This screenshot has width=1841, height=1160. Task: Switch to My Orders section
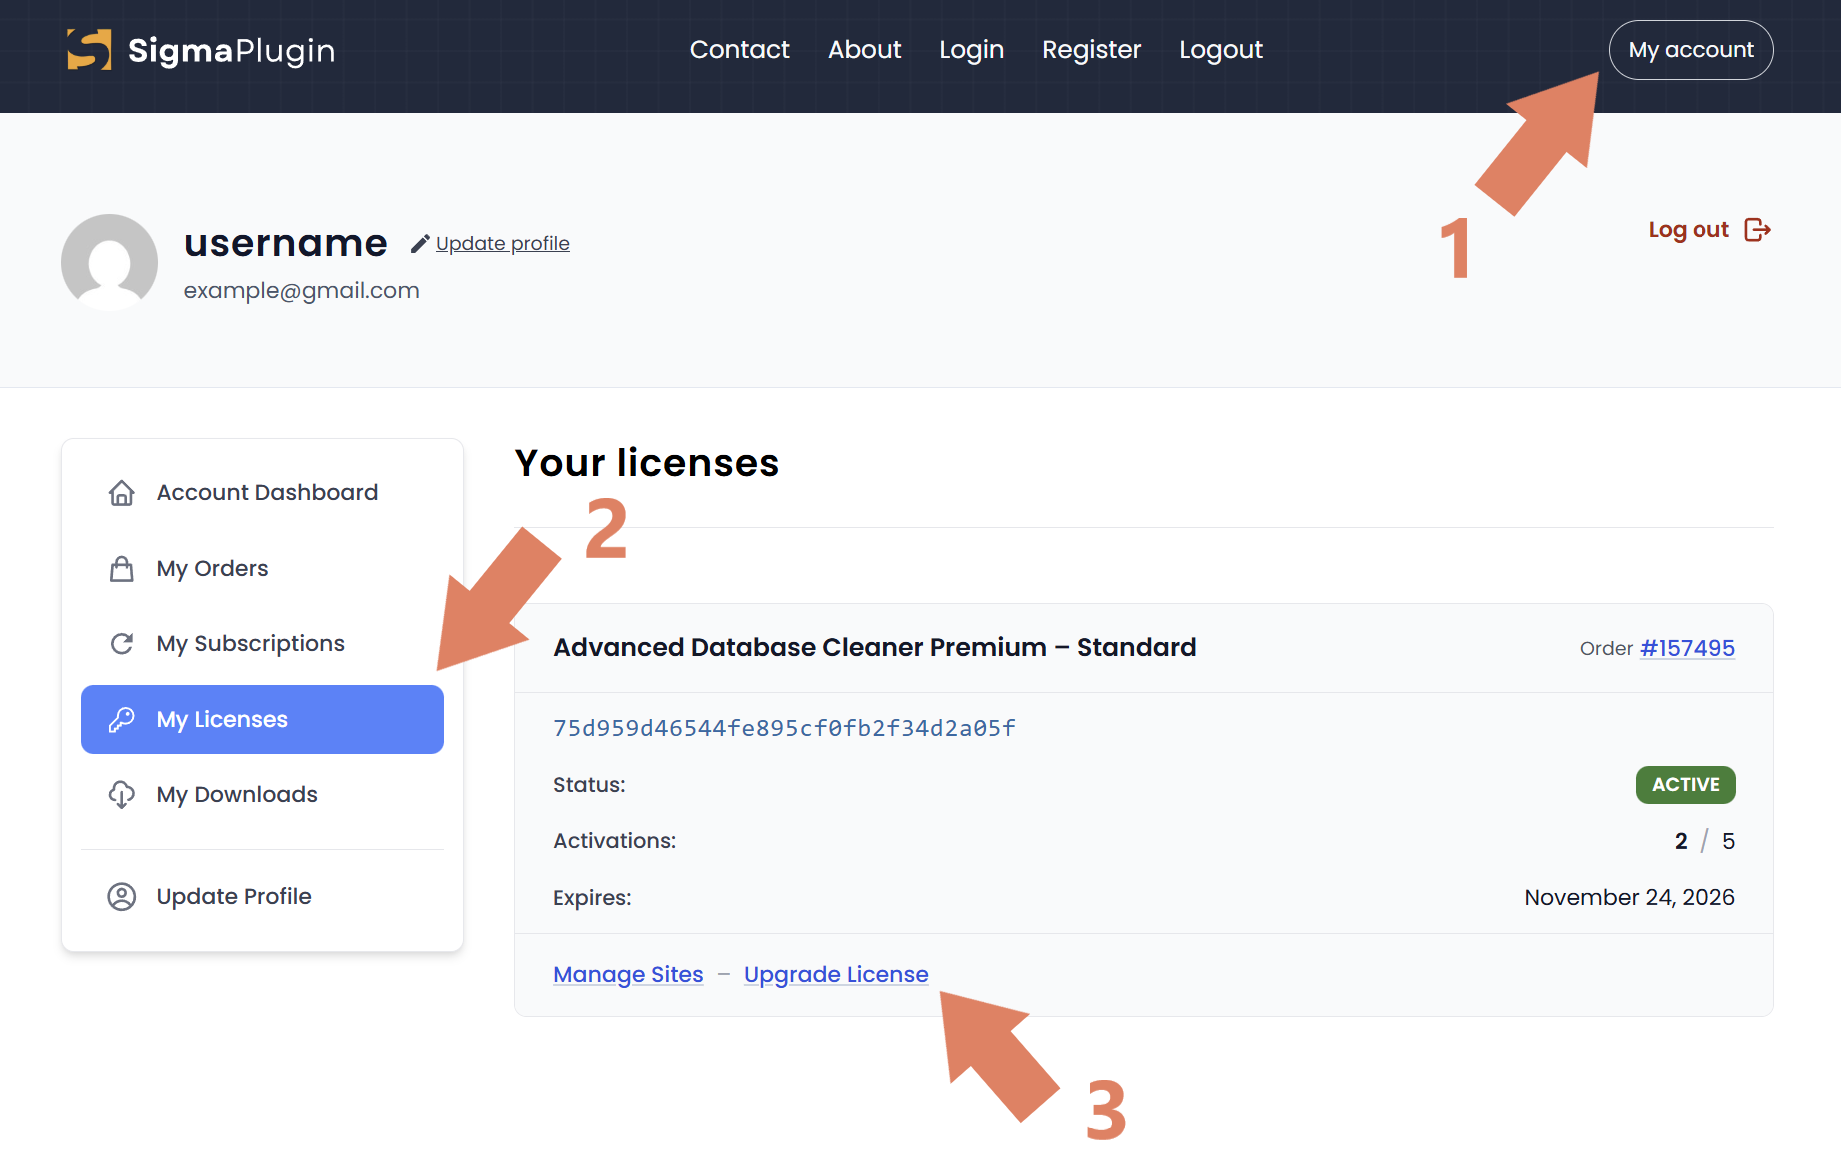(262, 569)
